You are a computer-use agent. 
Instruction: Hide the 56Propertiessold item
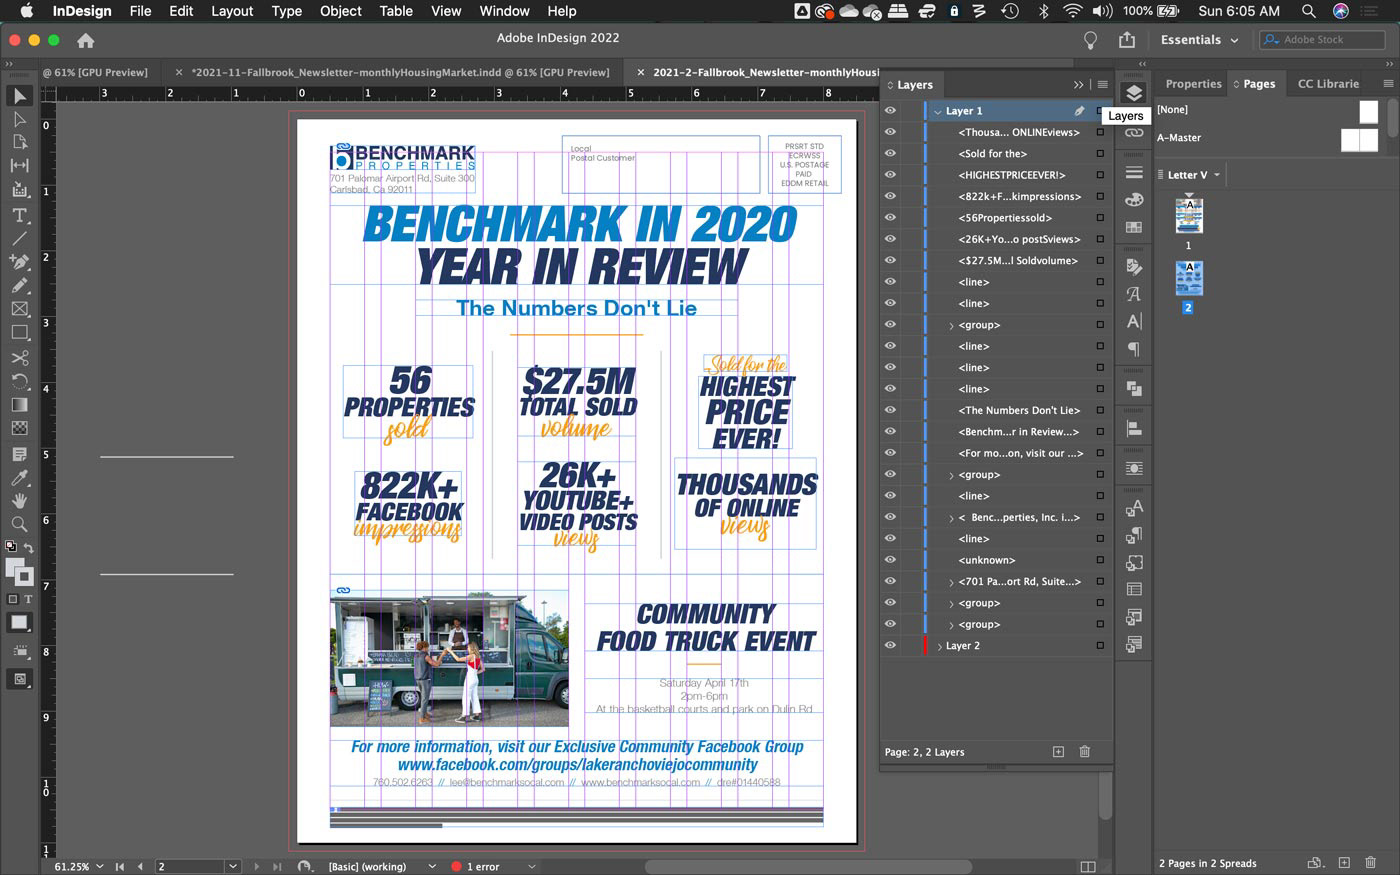[890, 217]
